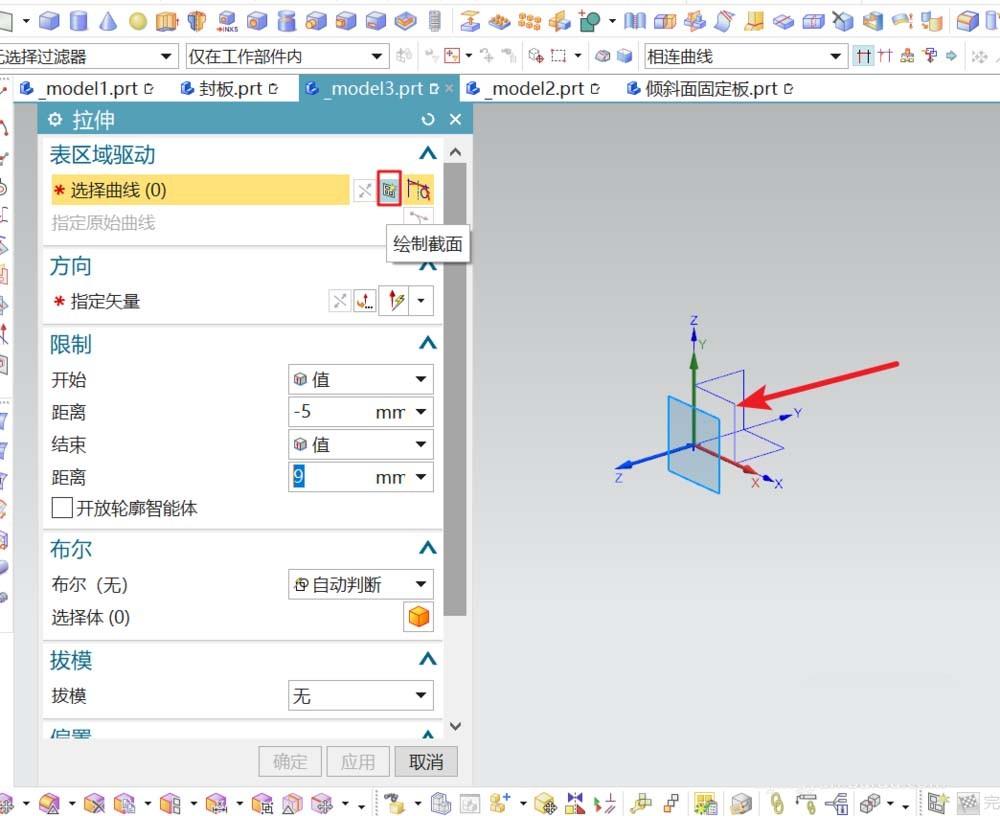Click the curve selection icon beside 选择曲线
1000x816 pixels.
coord(419,190)
